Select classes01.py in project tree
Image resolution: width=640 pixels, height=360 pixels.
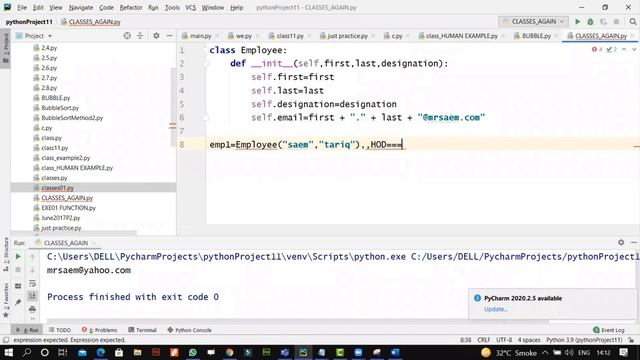point(57,188)
